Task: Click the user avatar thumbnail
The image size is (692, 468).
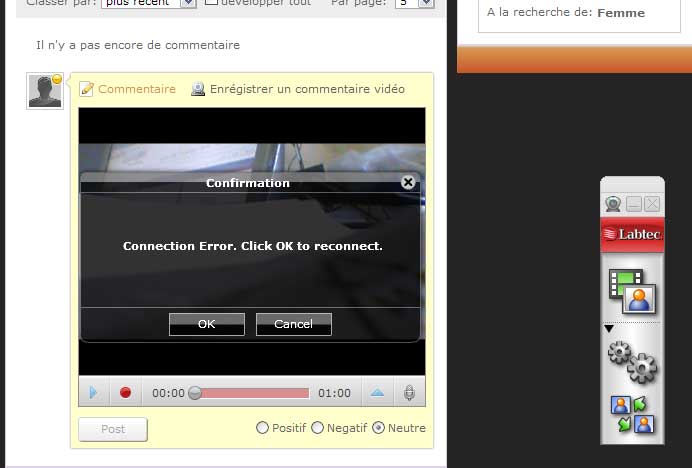Action: (x=45, y=91)
